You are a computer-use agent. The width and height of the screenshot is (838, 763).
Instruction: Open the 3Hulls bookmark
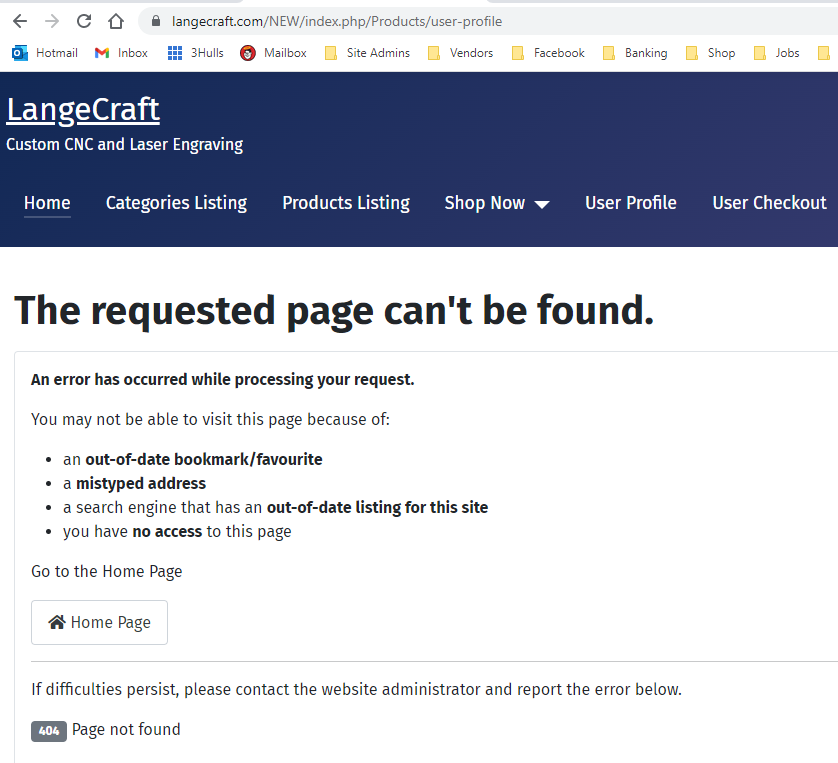click(196, 53)
